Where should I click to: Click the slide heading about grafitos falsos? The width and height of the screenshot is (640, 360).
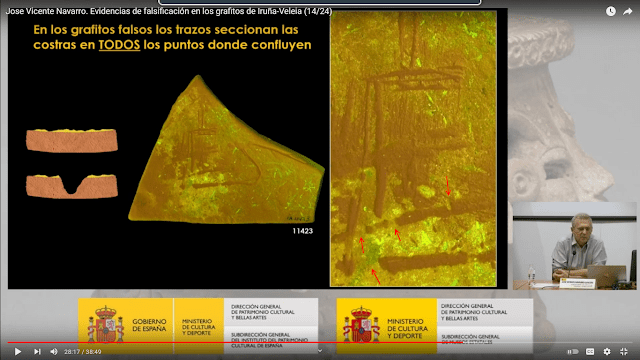pos(172,37)
